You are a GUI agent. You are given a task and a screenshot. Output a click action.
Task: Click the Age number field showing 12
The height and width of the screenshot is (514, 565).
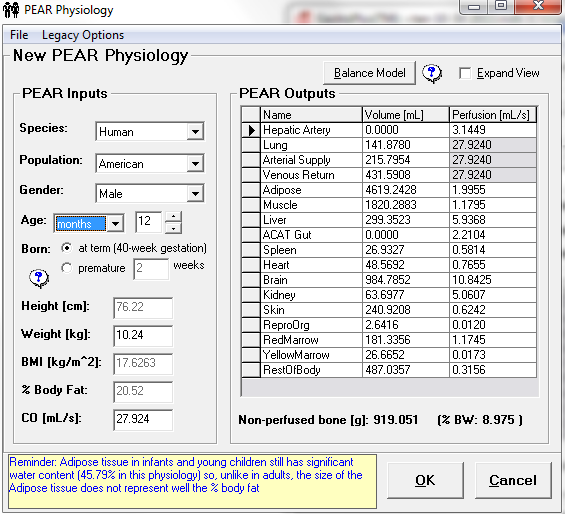coord(148,221)
